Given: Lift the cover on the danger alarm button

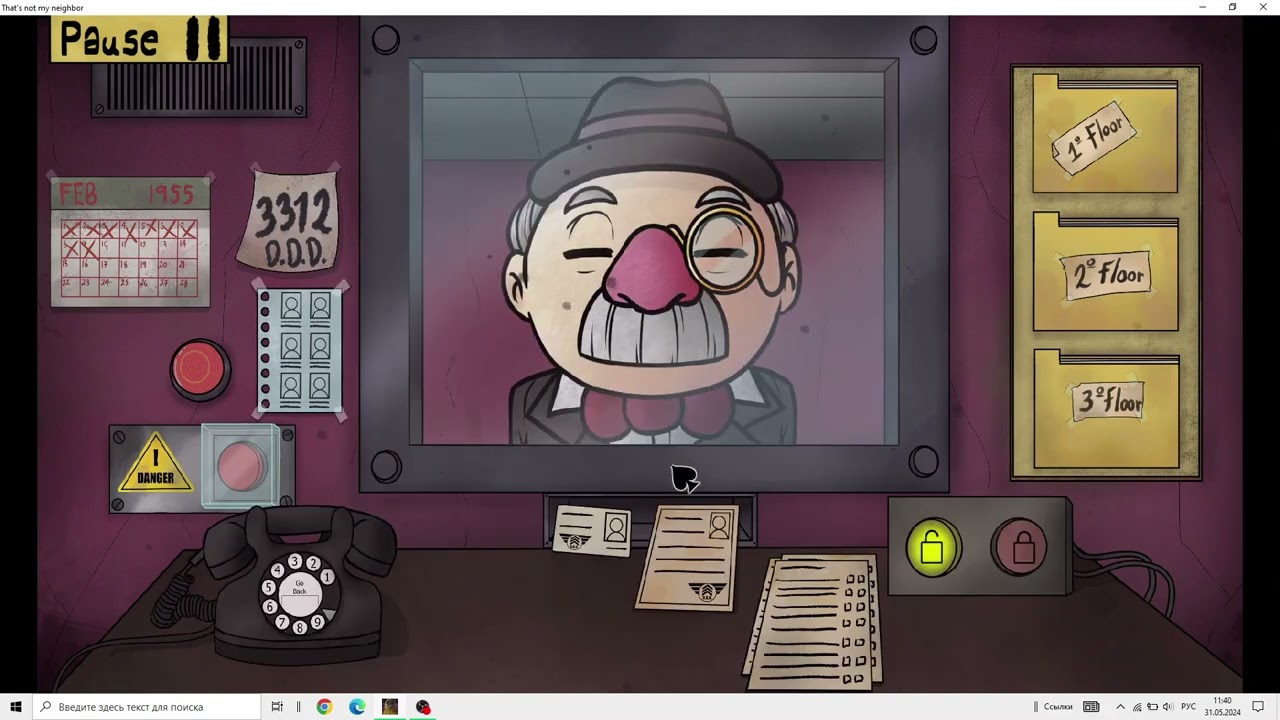Looking at the screenshot, I should coord(241,466).
